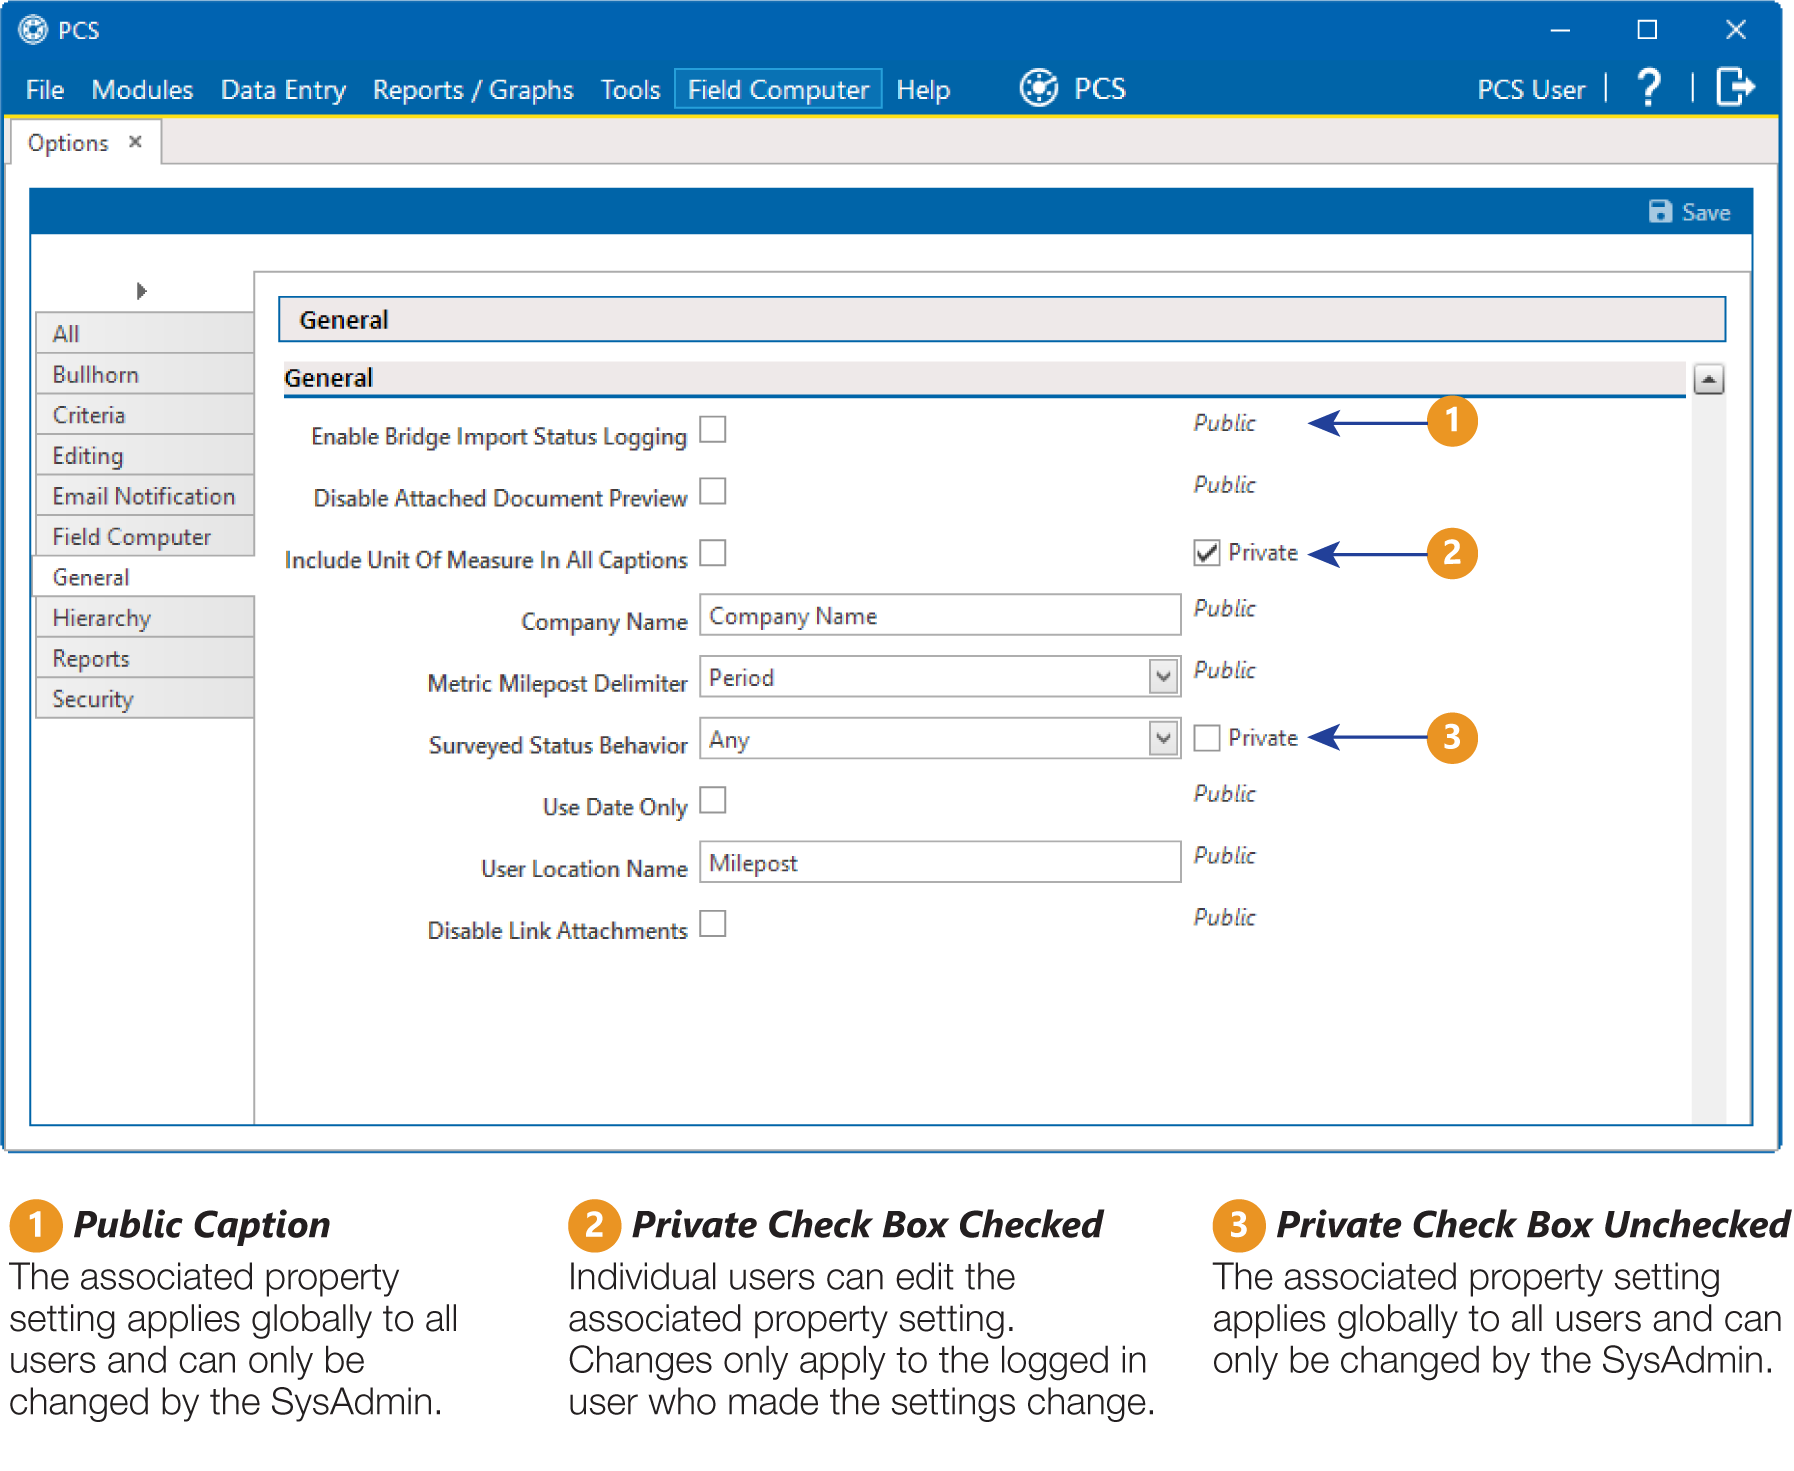Select Security category in sidebar
The image size is (1794, 1471).
(x=145, y=699)
